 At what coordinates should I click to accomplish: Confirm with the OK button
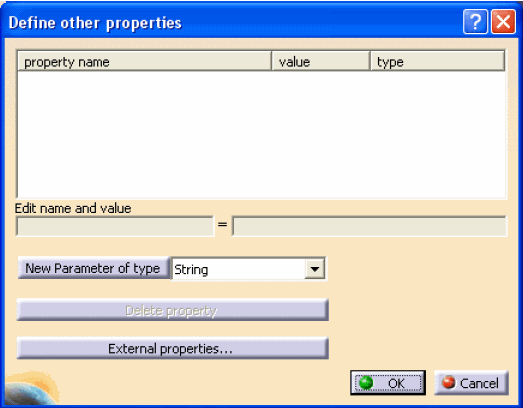pos(388,383)
